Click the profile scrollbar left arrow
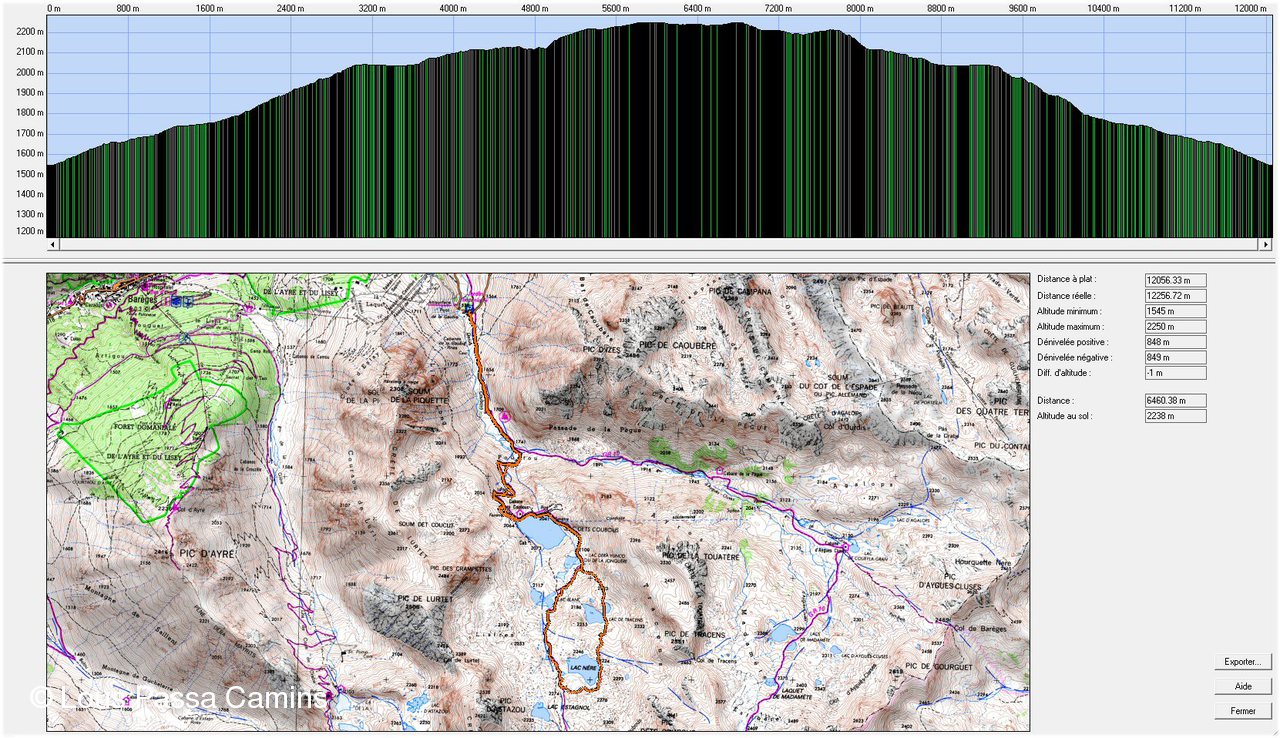This screenshot has width=1280, height=738. click(53, 244)
